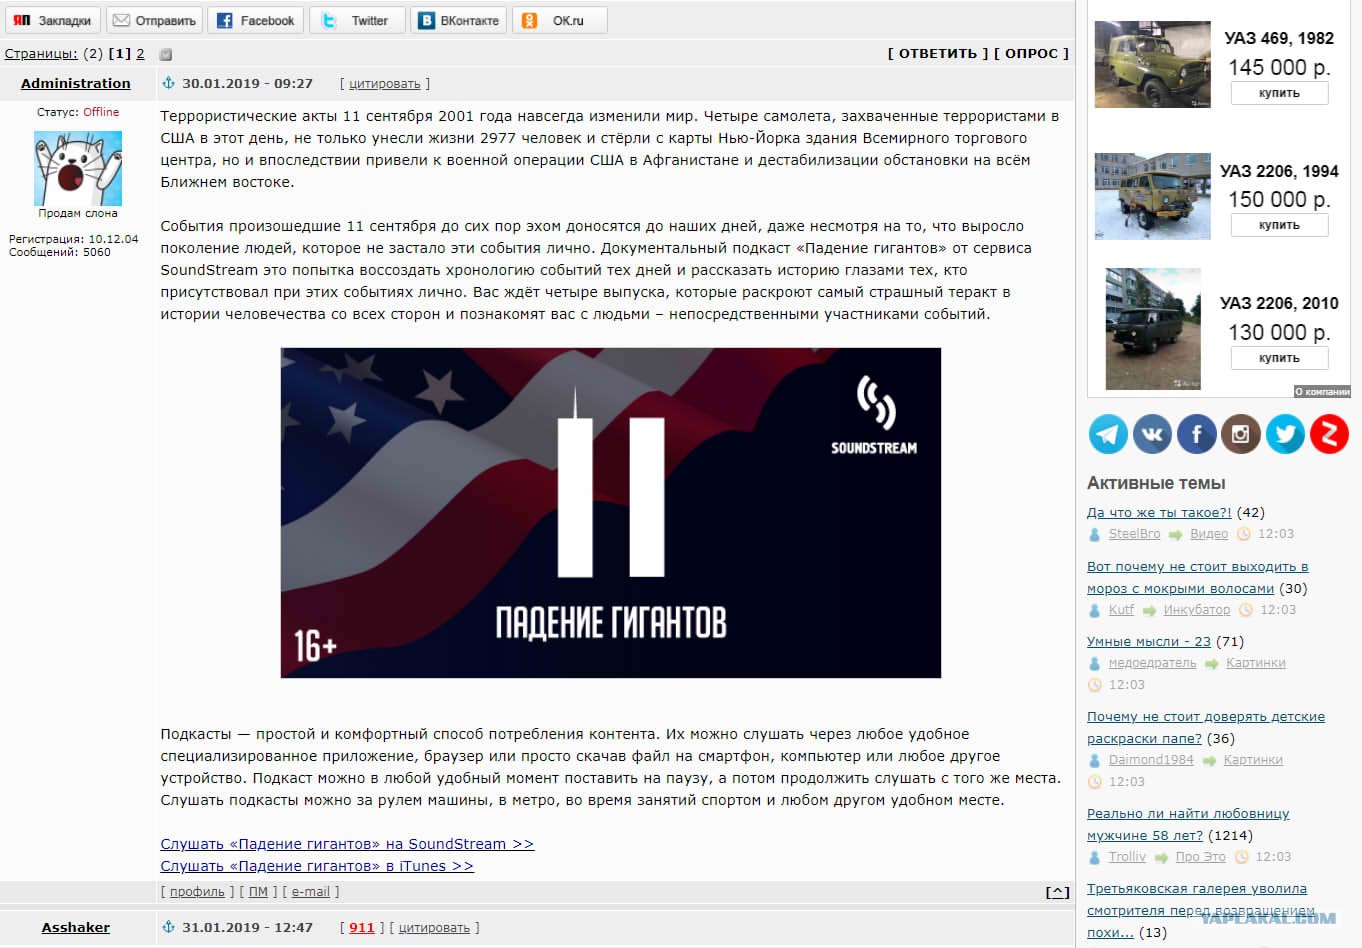
Task: Add page to ЯП Закладки bookmarks
Action: point(53,20)
